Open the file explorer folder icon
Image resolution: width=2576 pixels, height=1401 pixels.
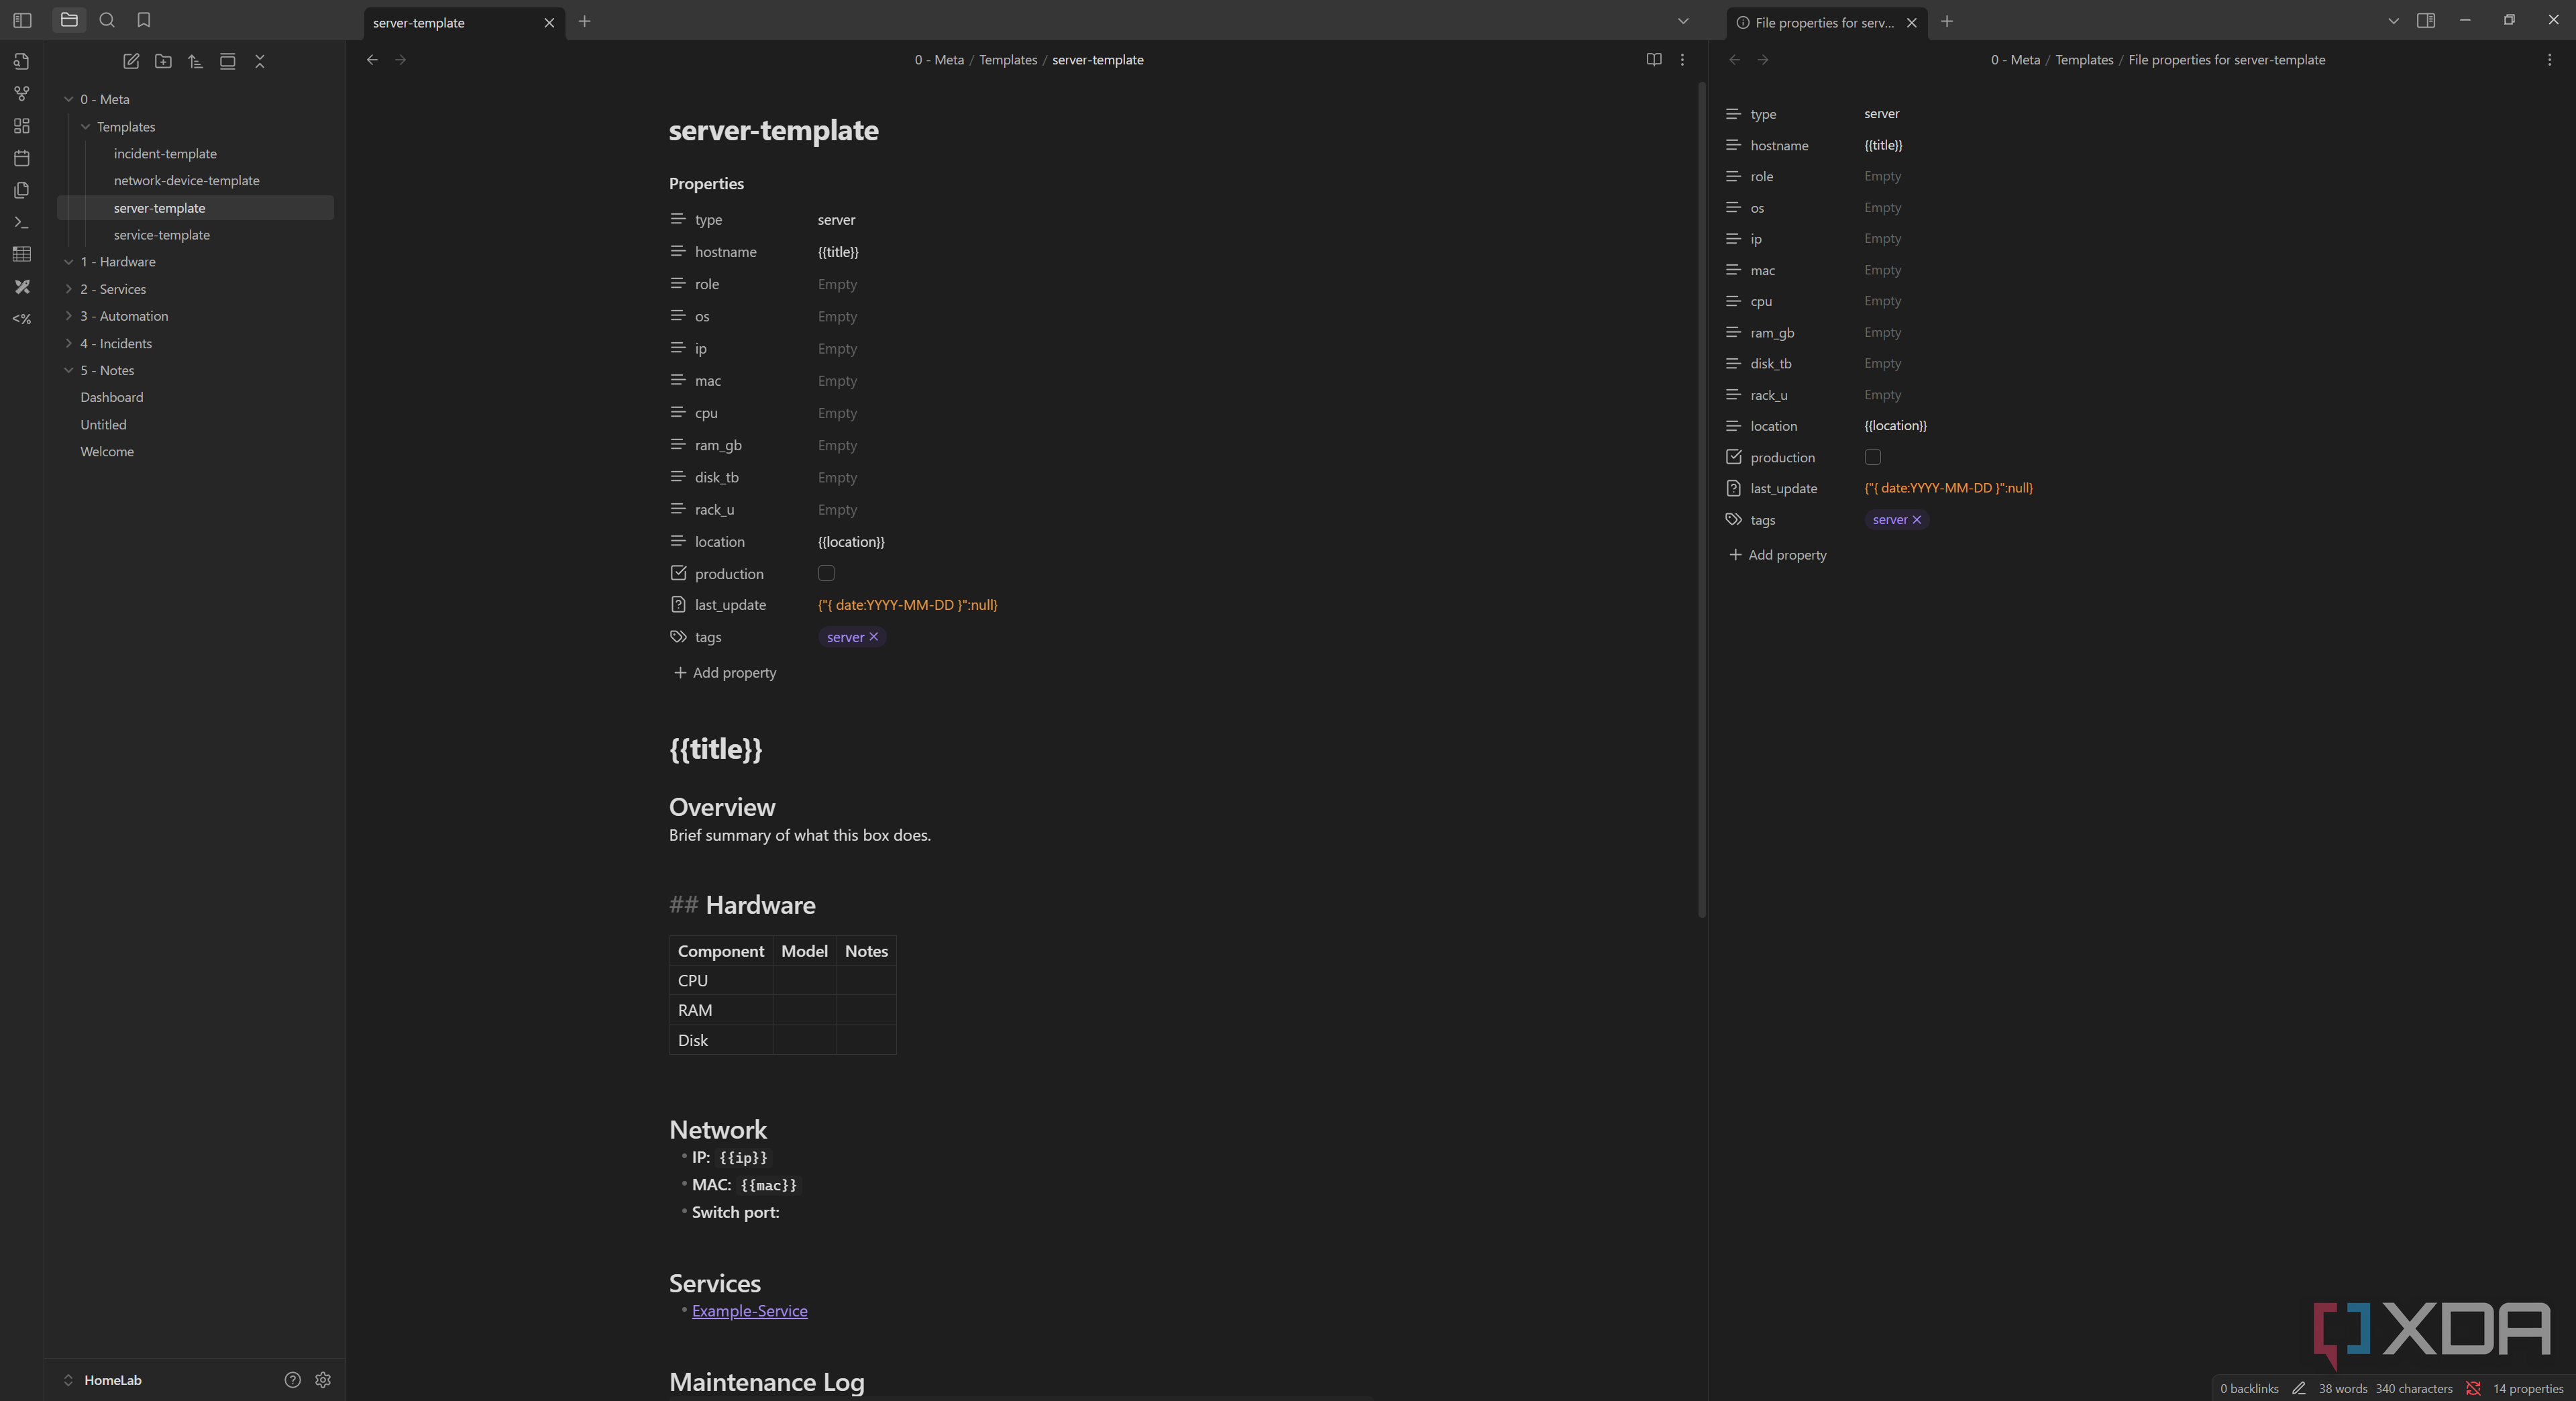(x=69, y=20)
